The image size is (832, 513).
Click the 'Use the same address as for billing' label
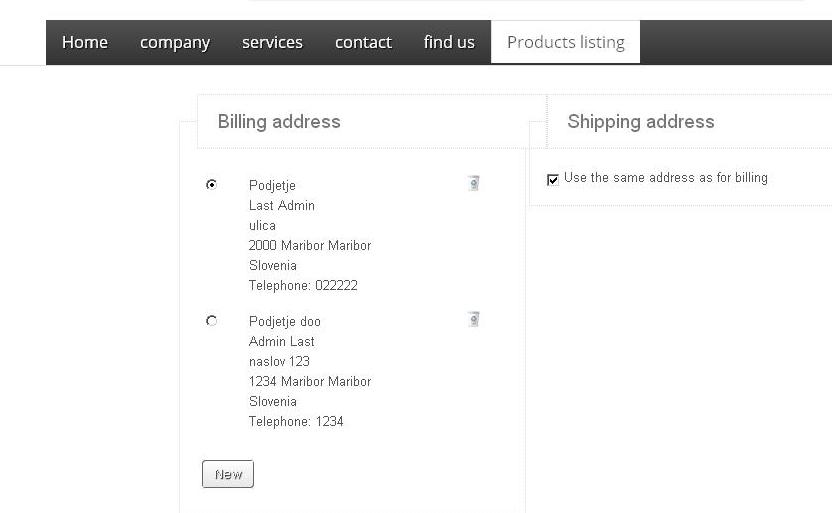click(x=666, y=178)
